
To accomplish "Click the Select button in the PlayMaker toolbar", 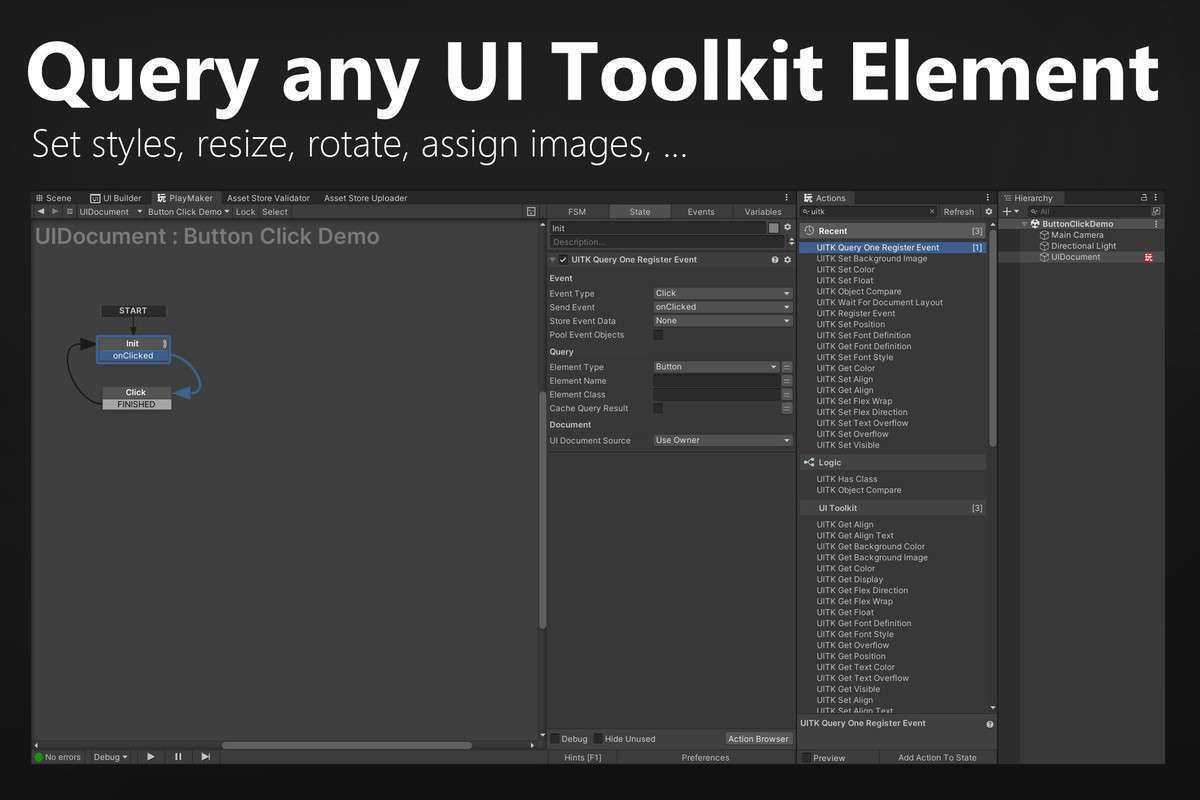I will click(275, 212).
